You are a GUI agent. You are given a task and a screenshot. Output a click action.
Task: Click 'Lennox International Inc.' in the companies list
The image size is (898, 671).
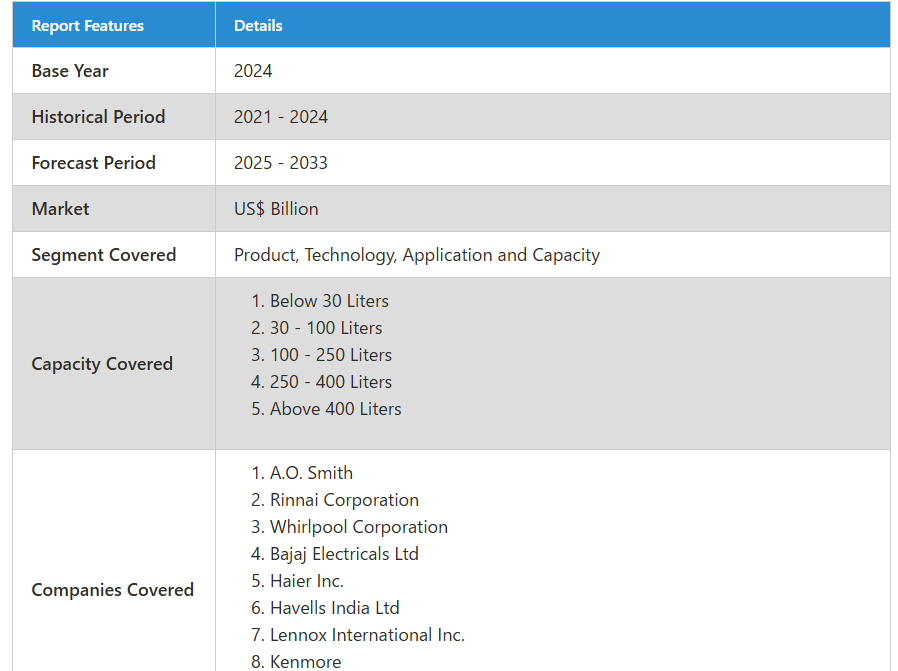click(x=368, y=635)
